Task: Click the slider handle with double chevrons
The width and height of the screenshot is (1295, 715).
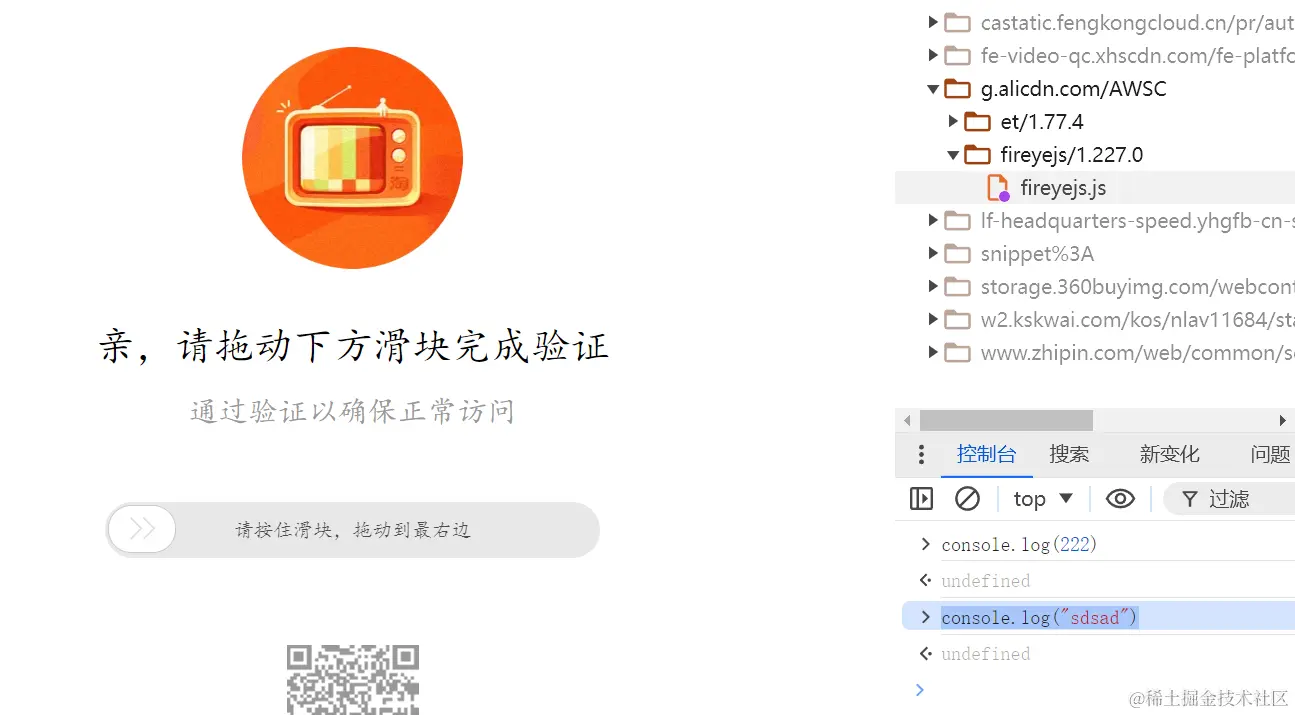Action: click(x=142, y=529)
